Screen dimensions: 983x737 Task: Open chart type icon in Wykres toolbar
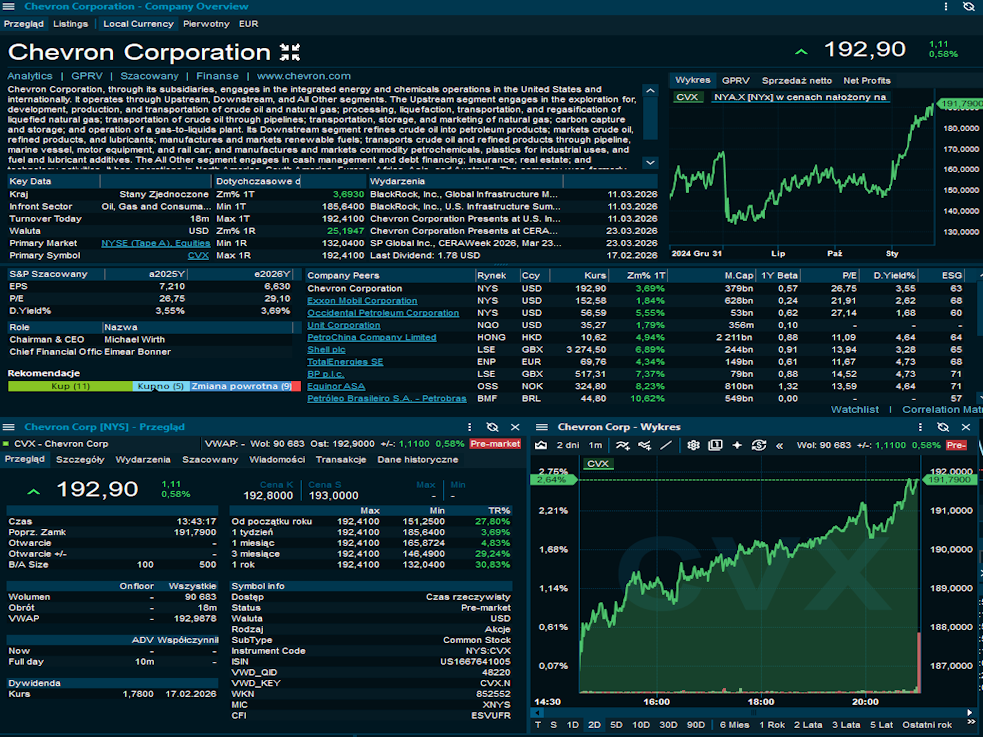coord(541,445)
